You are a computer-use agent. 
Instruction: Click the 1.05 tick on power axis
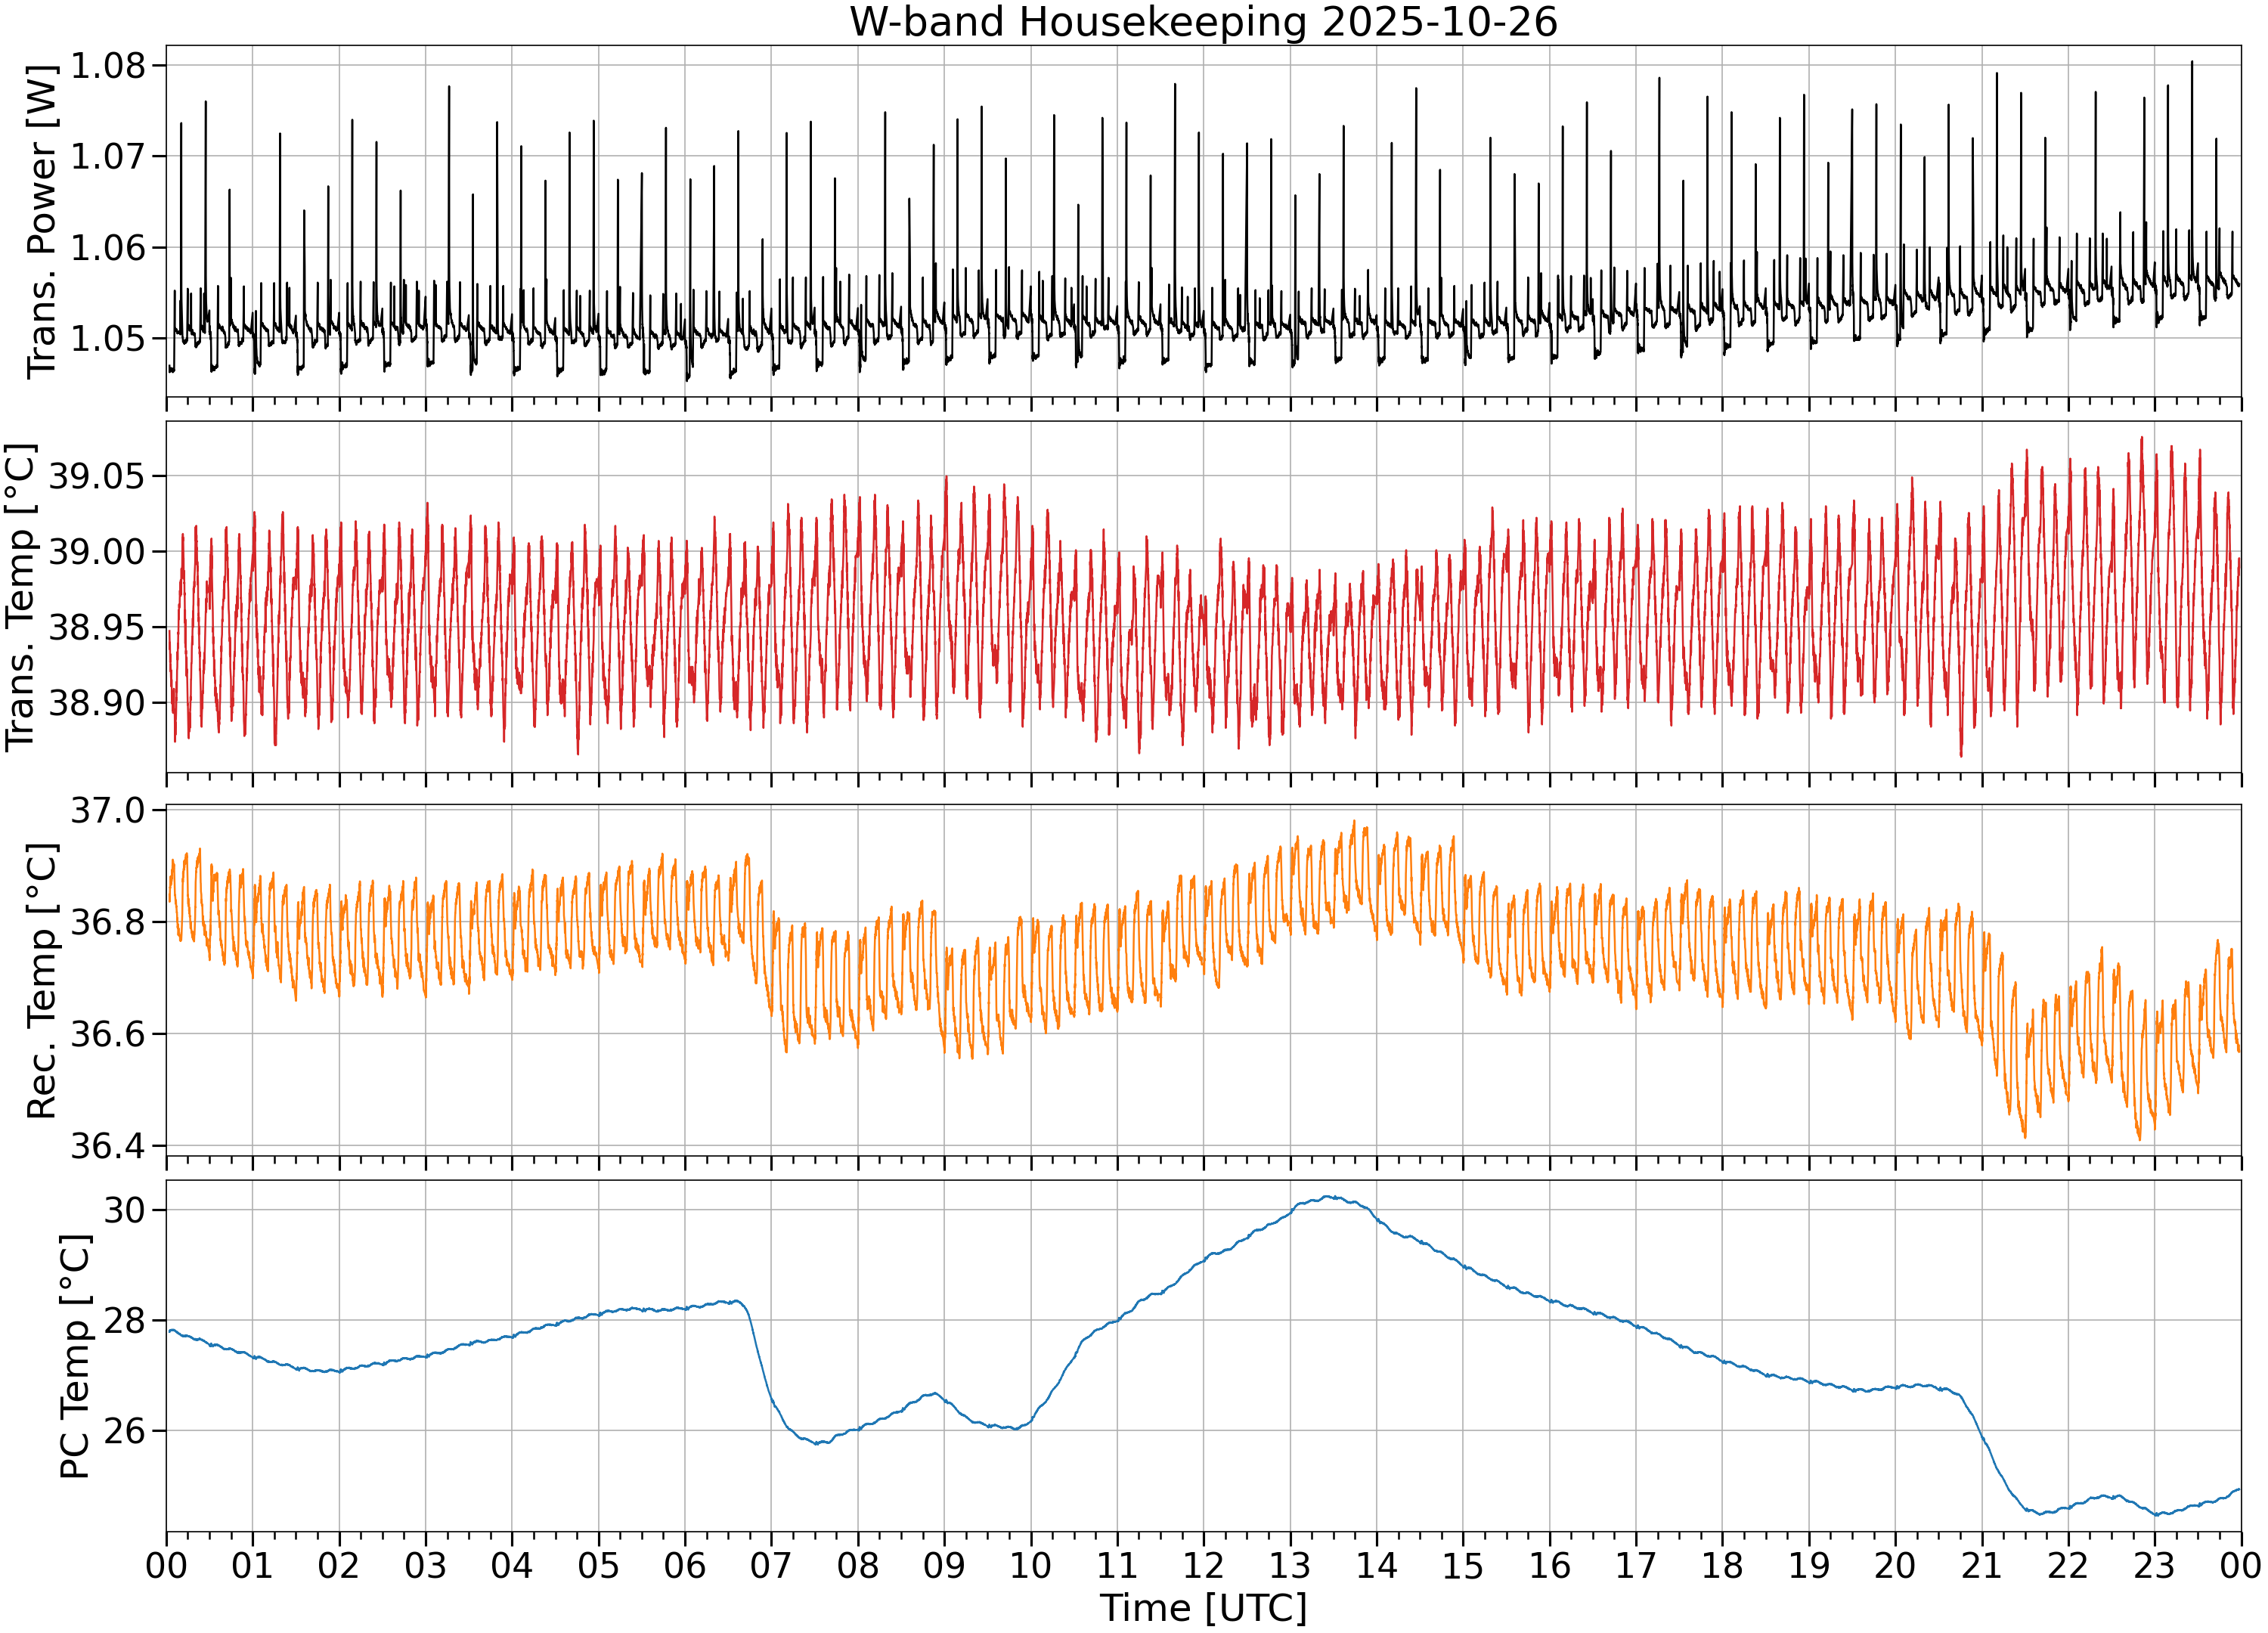tap(107, 339)
